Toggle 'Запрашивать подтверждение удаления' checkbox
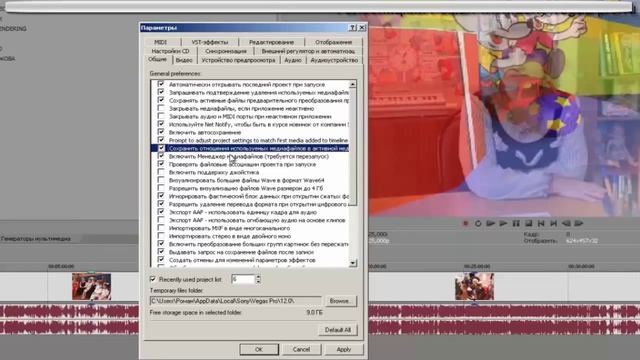The width and height of the screenshot is (640, 360). click(x=161, y=92)
